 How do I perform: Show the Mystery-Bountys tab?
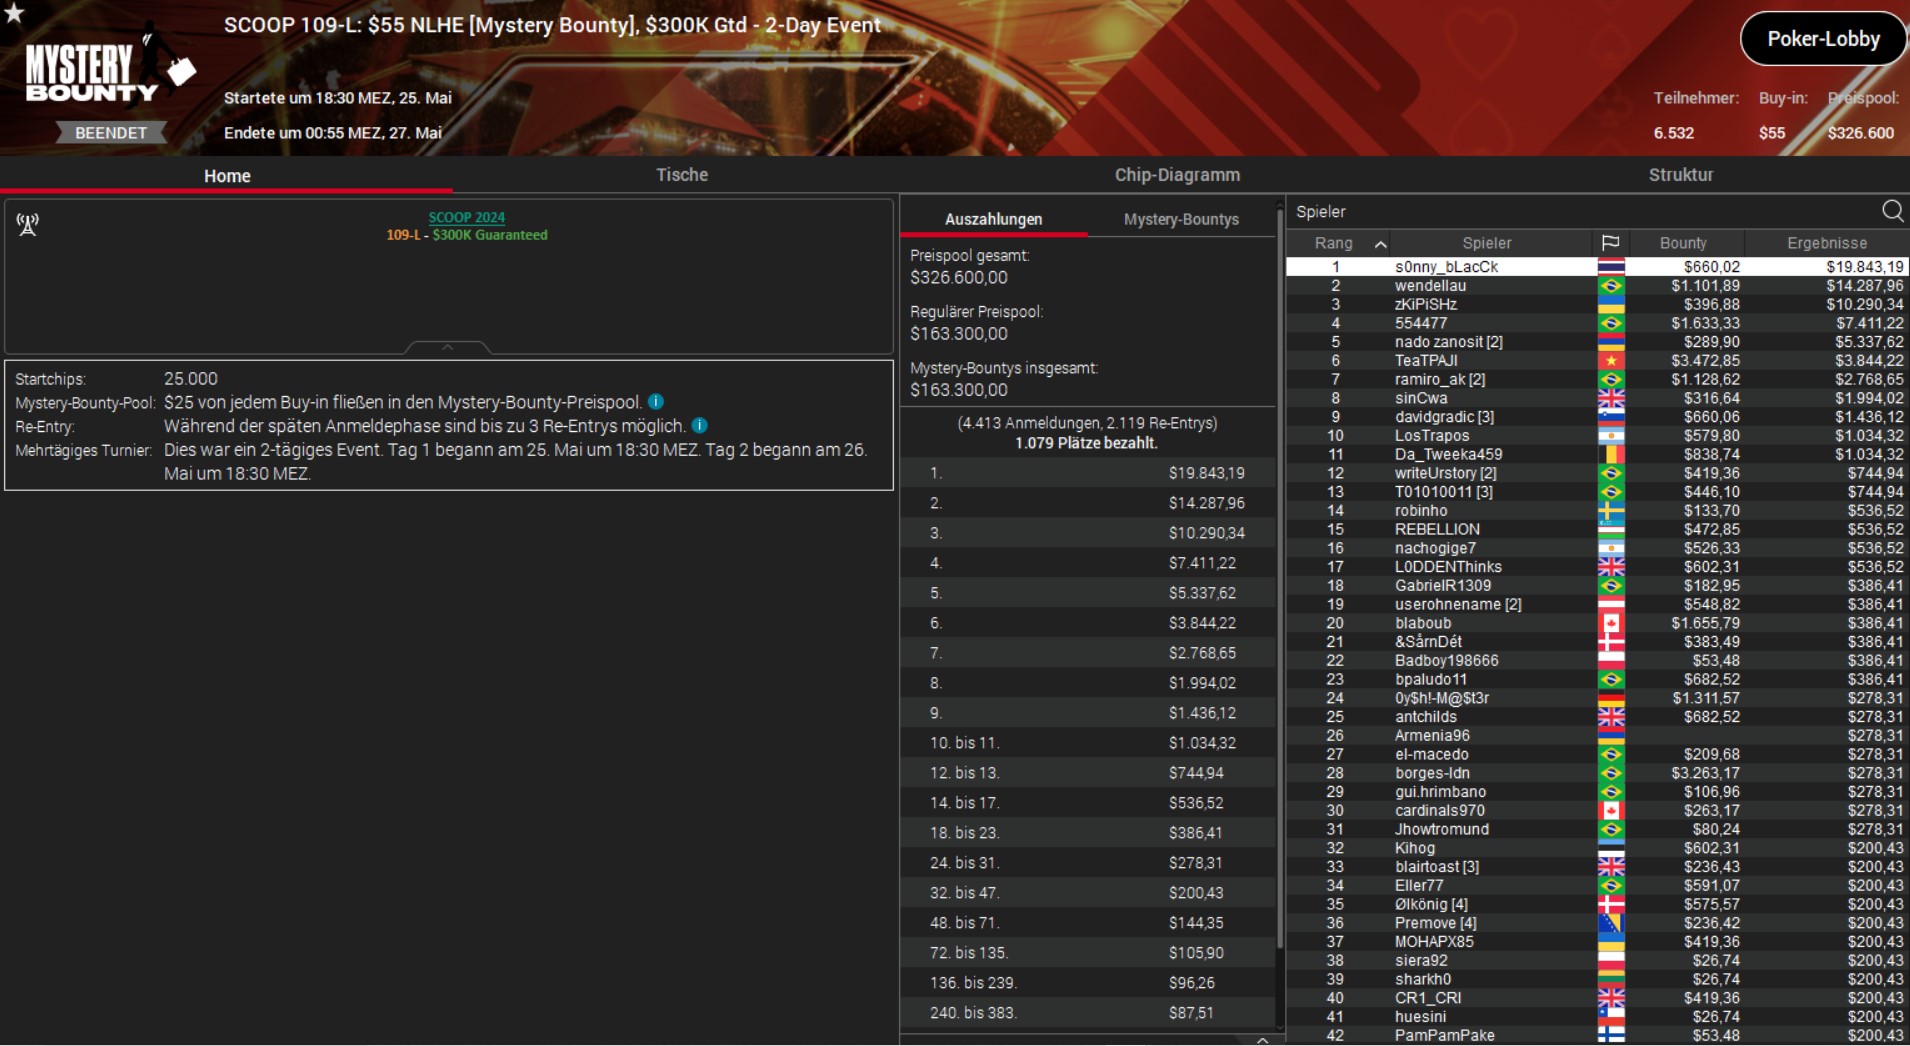pos(1180,219)
